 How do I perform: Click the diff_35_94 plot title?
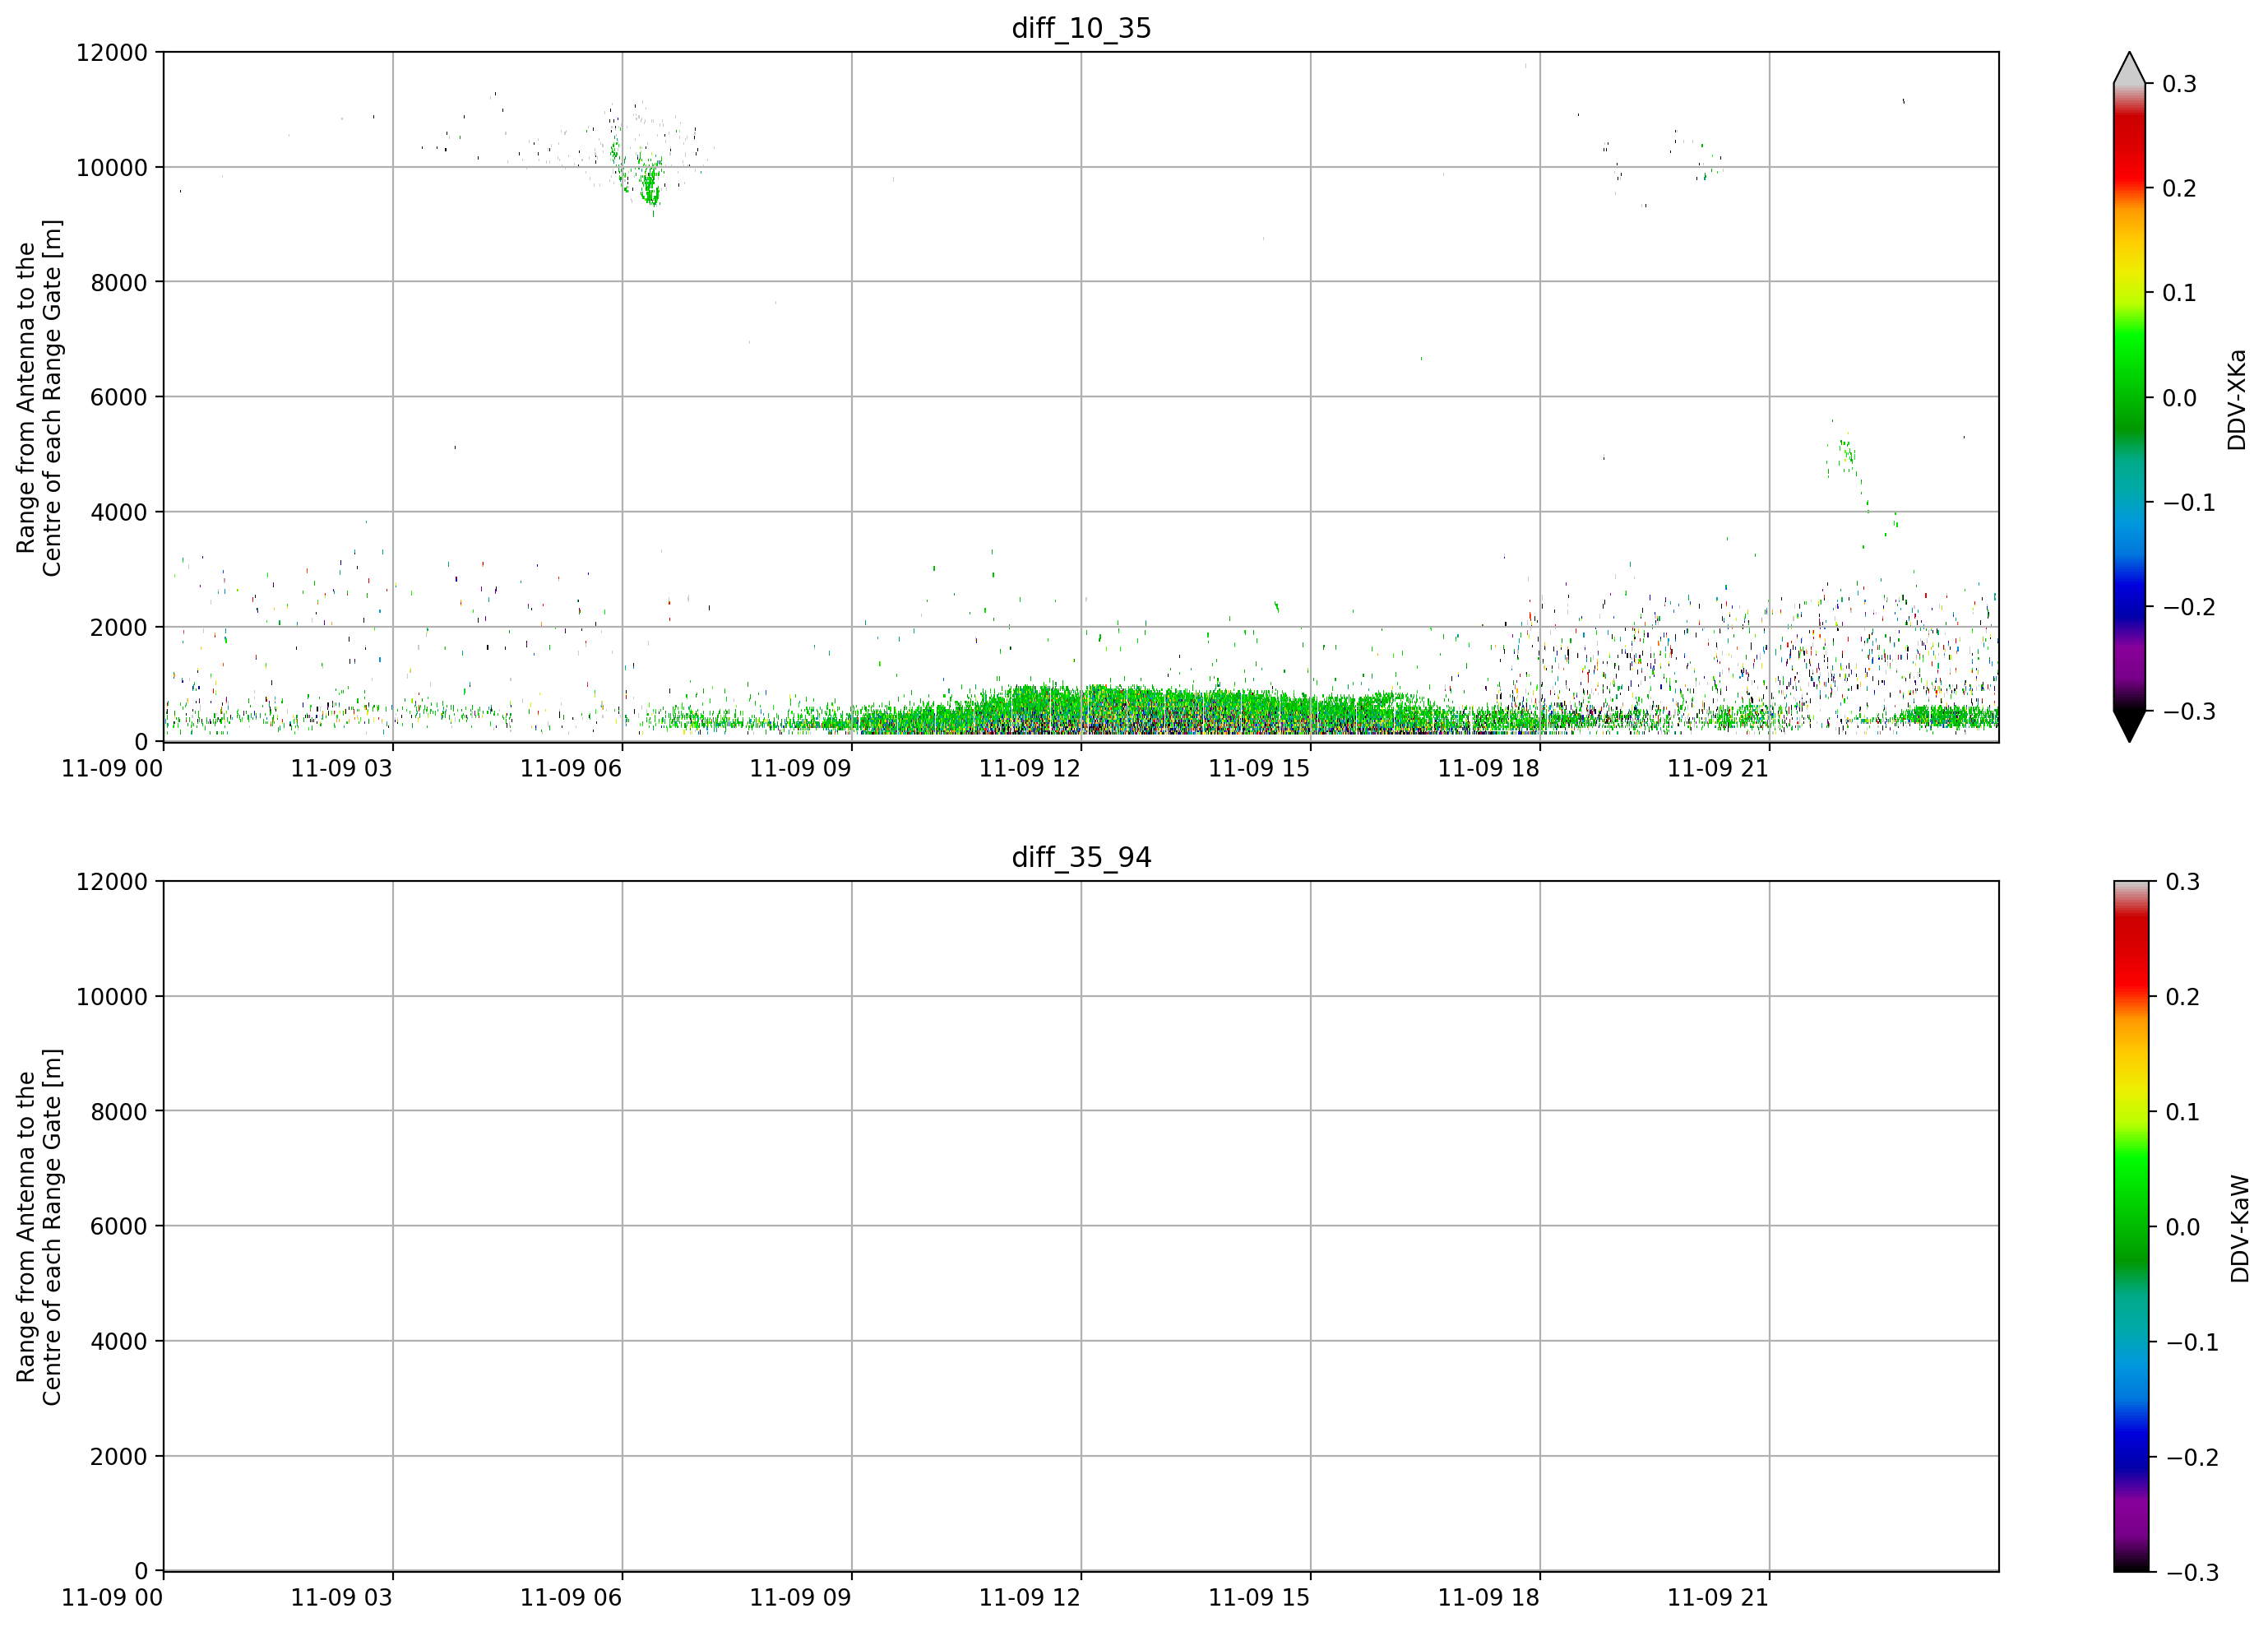[1081, 857]
